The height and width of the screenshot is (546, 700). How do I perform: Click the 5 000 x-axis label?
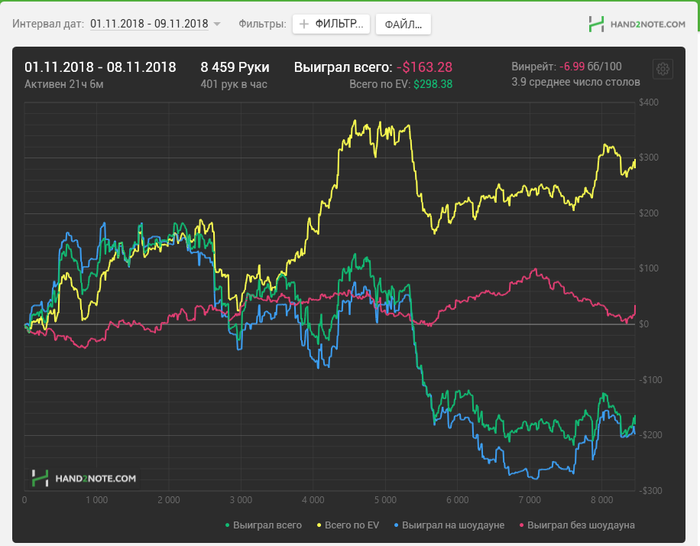point(385,500)
